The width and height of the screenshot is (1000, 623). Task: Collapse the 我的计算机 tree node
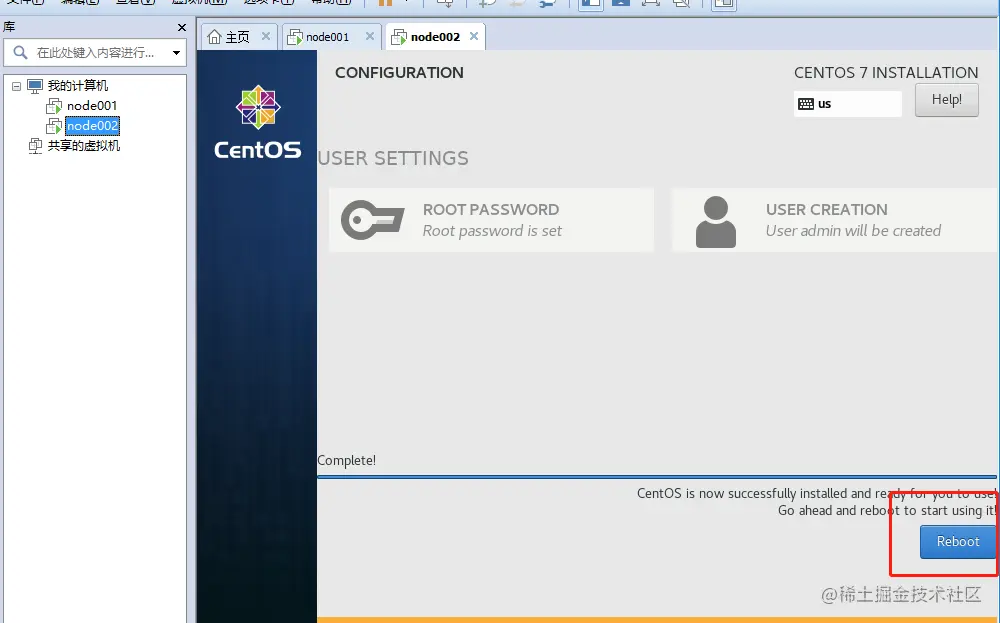(17, 86)
